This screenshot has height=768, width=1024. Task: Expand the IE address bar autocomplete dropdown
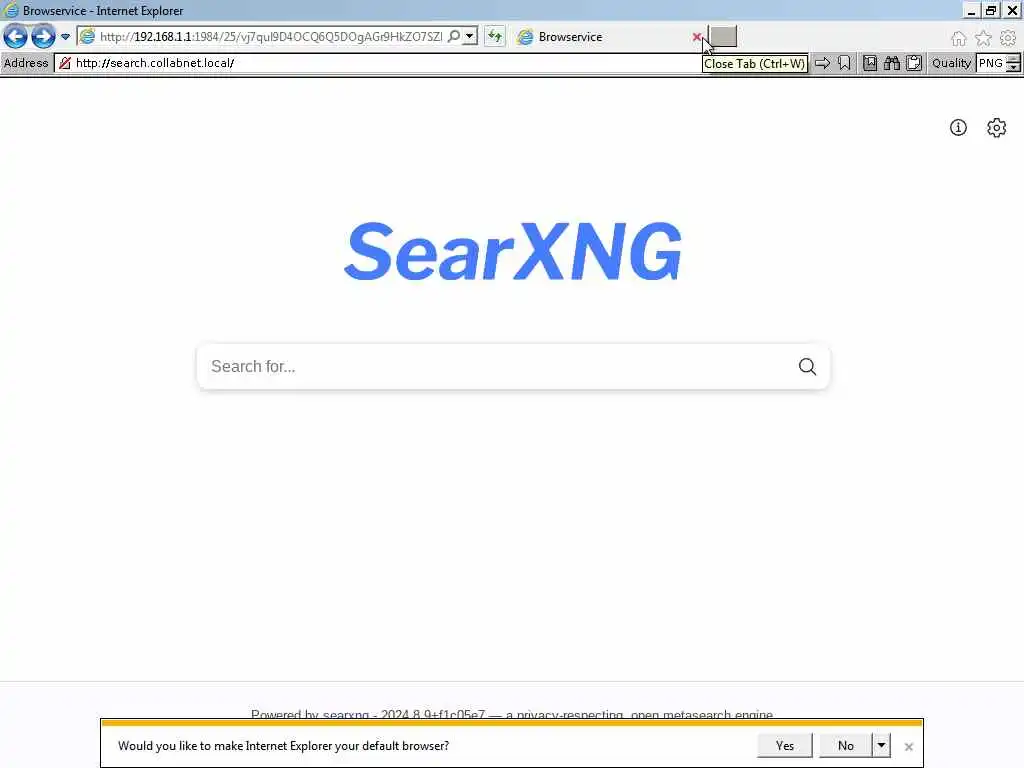[x=470, y=36]
